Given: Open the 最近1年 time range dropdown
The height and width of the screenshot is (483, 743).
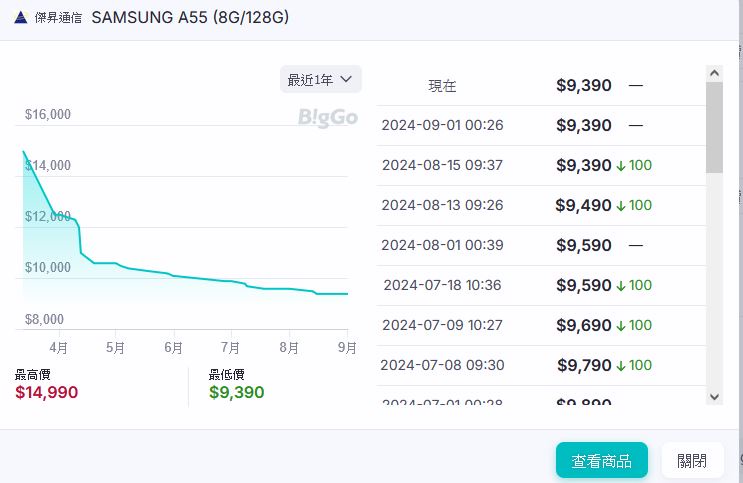Looking at the screenshot, I should click(320, 79).
